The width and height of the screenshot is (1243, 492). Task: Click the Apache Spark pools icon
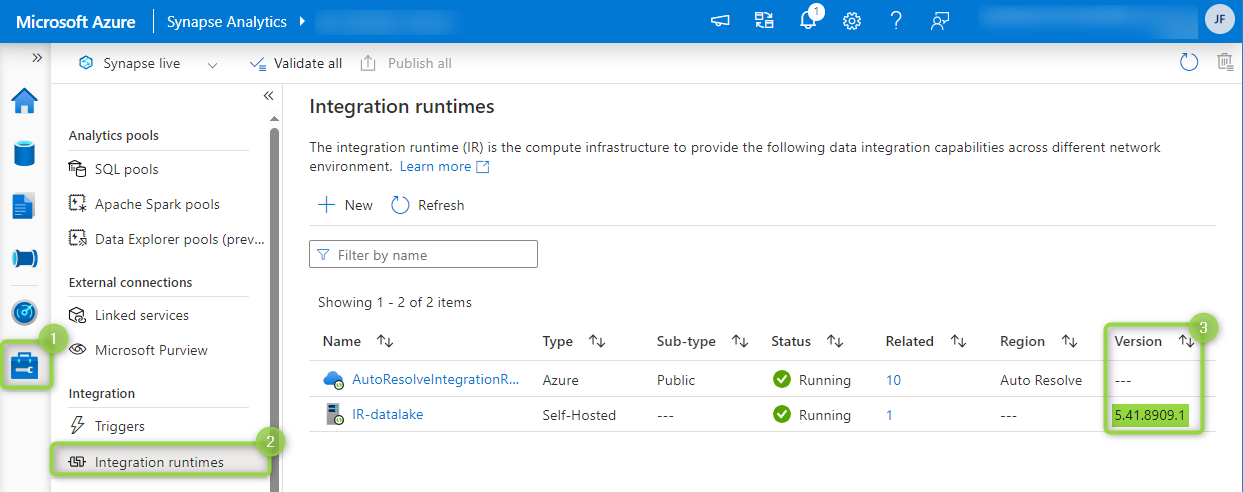[78, 204]
